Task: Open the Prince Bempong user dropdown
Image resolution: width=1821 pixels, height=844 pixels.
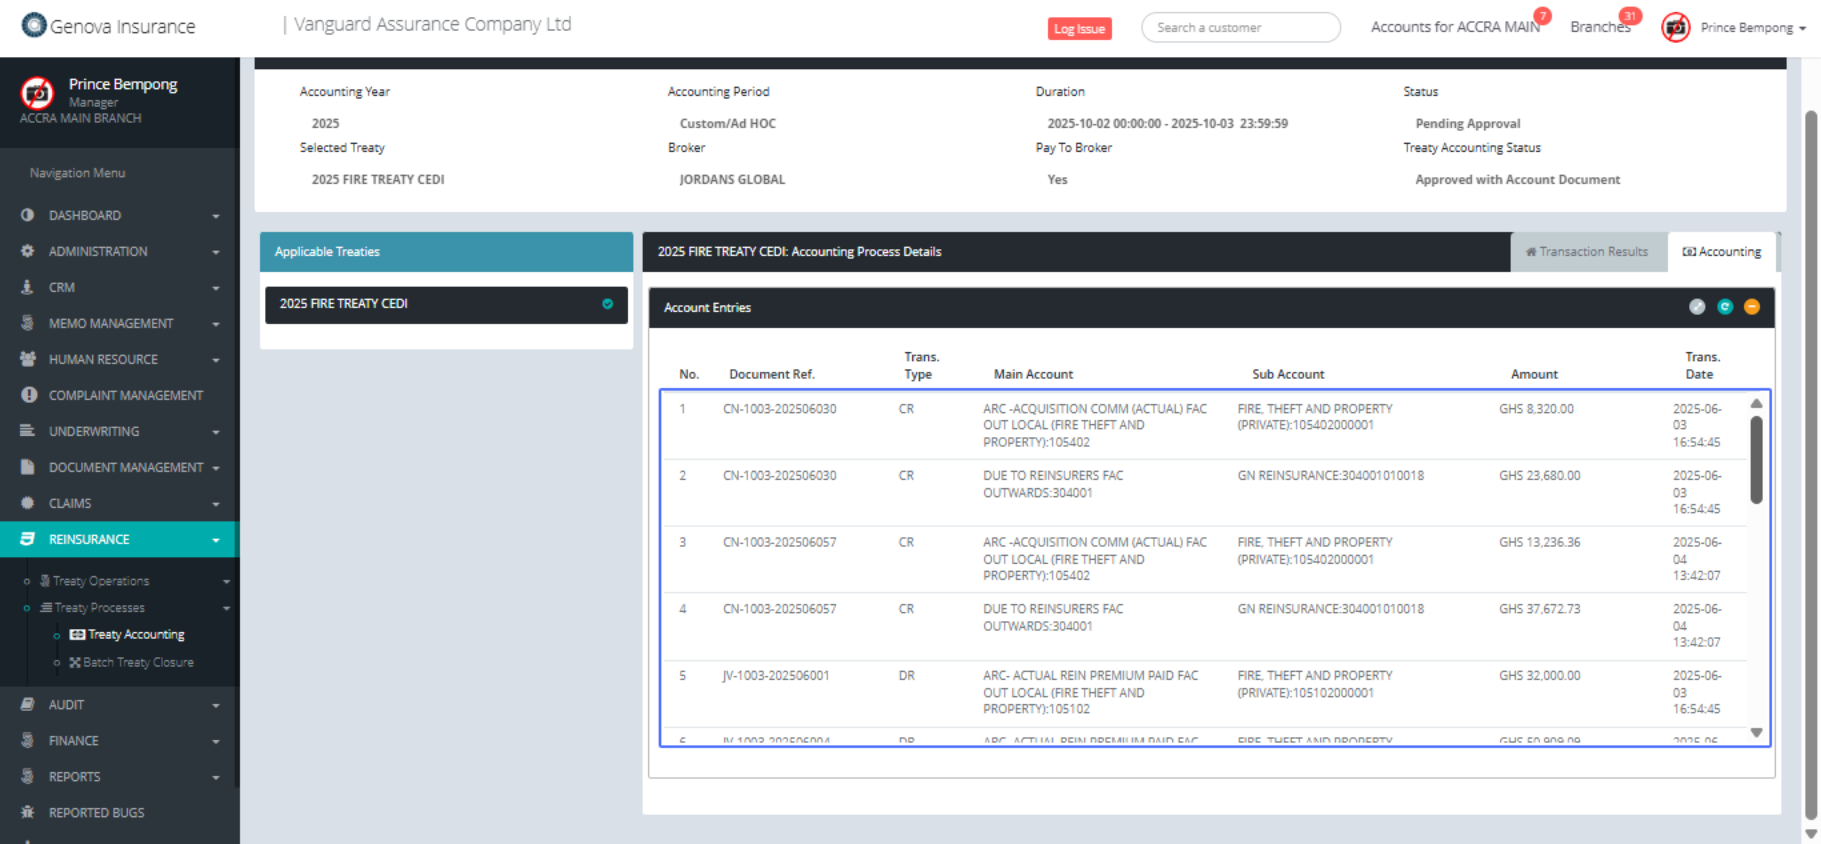Action: point(1753,28)
